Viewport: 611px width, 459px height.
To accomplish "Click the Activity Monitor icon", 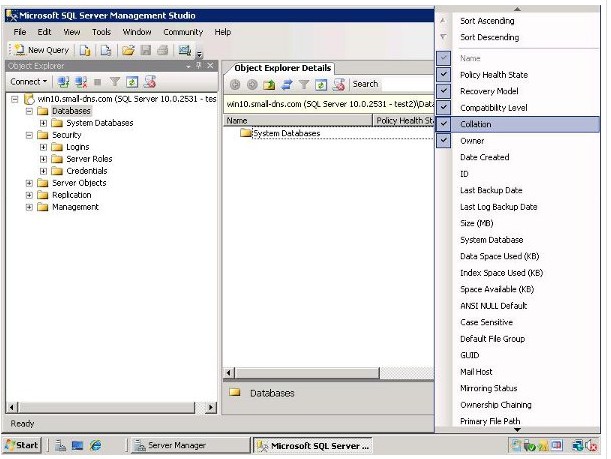I will [x=184, y=50].
